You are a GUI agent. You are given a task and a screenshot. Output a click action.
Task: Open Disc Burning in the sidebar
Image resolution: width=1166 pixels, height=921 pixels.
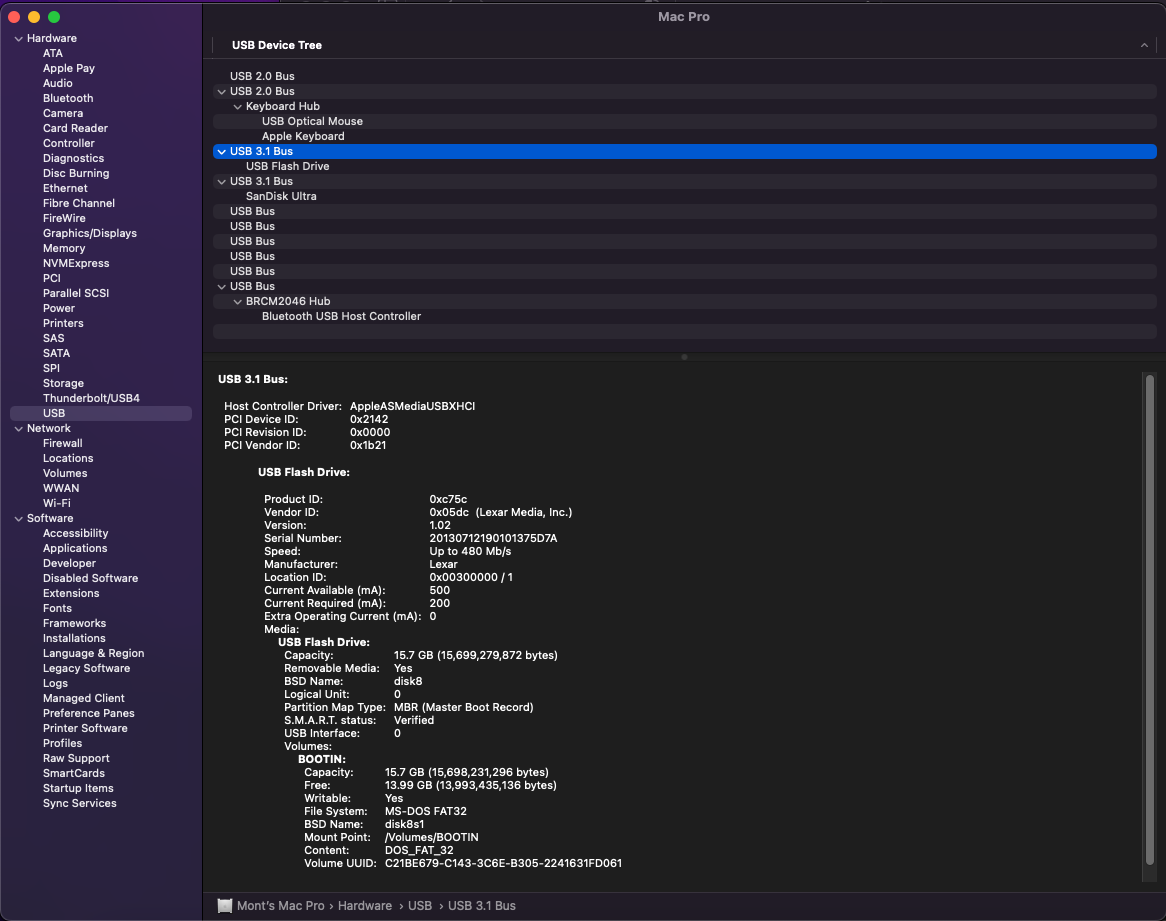pos(76,173)
